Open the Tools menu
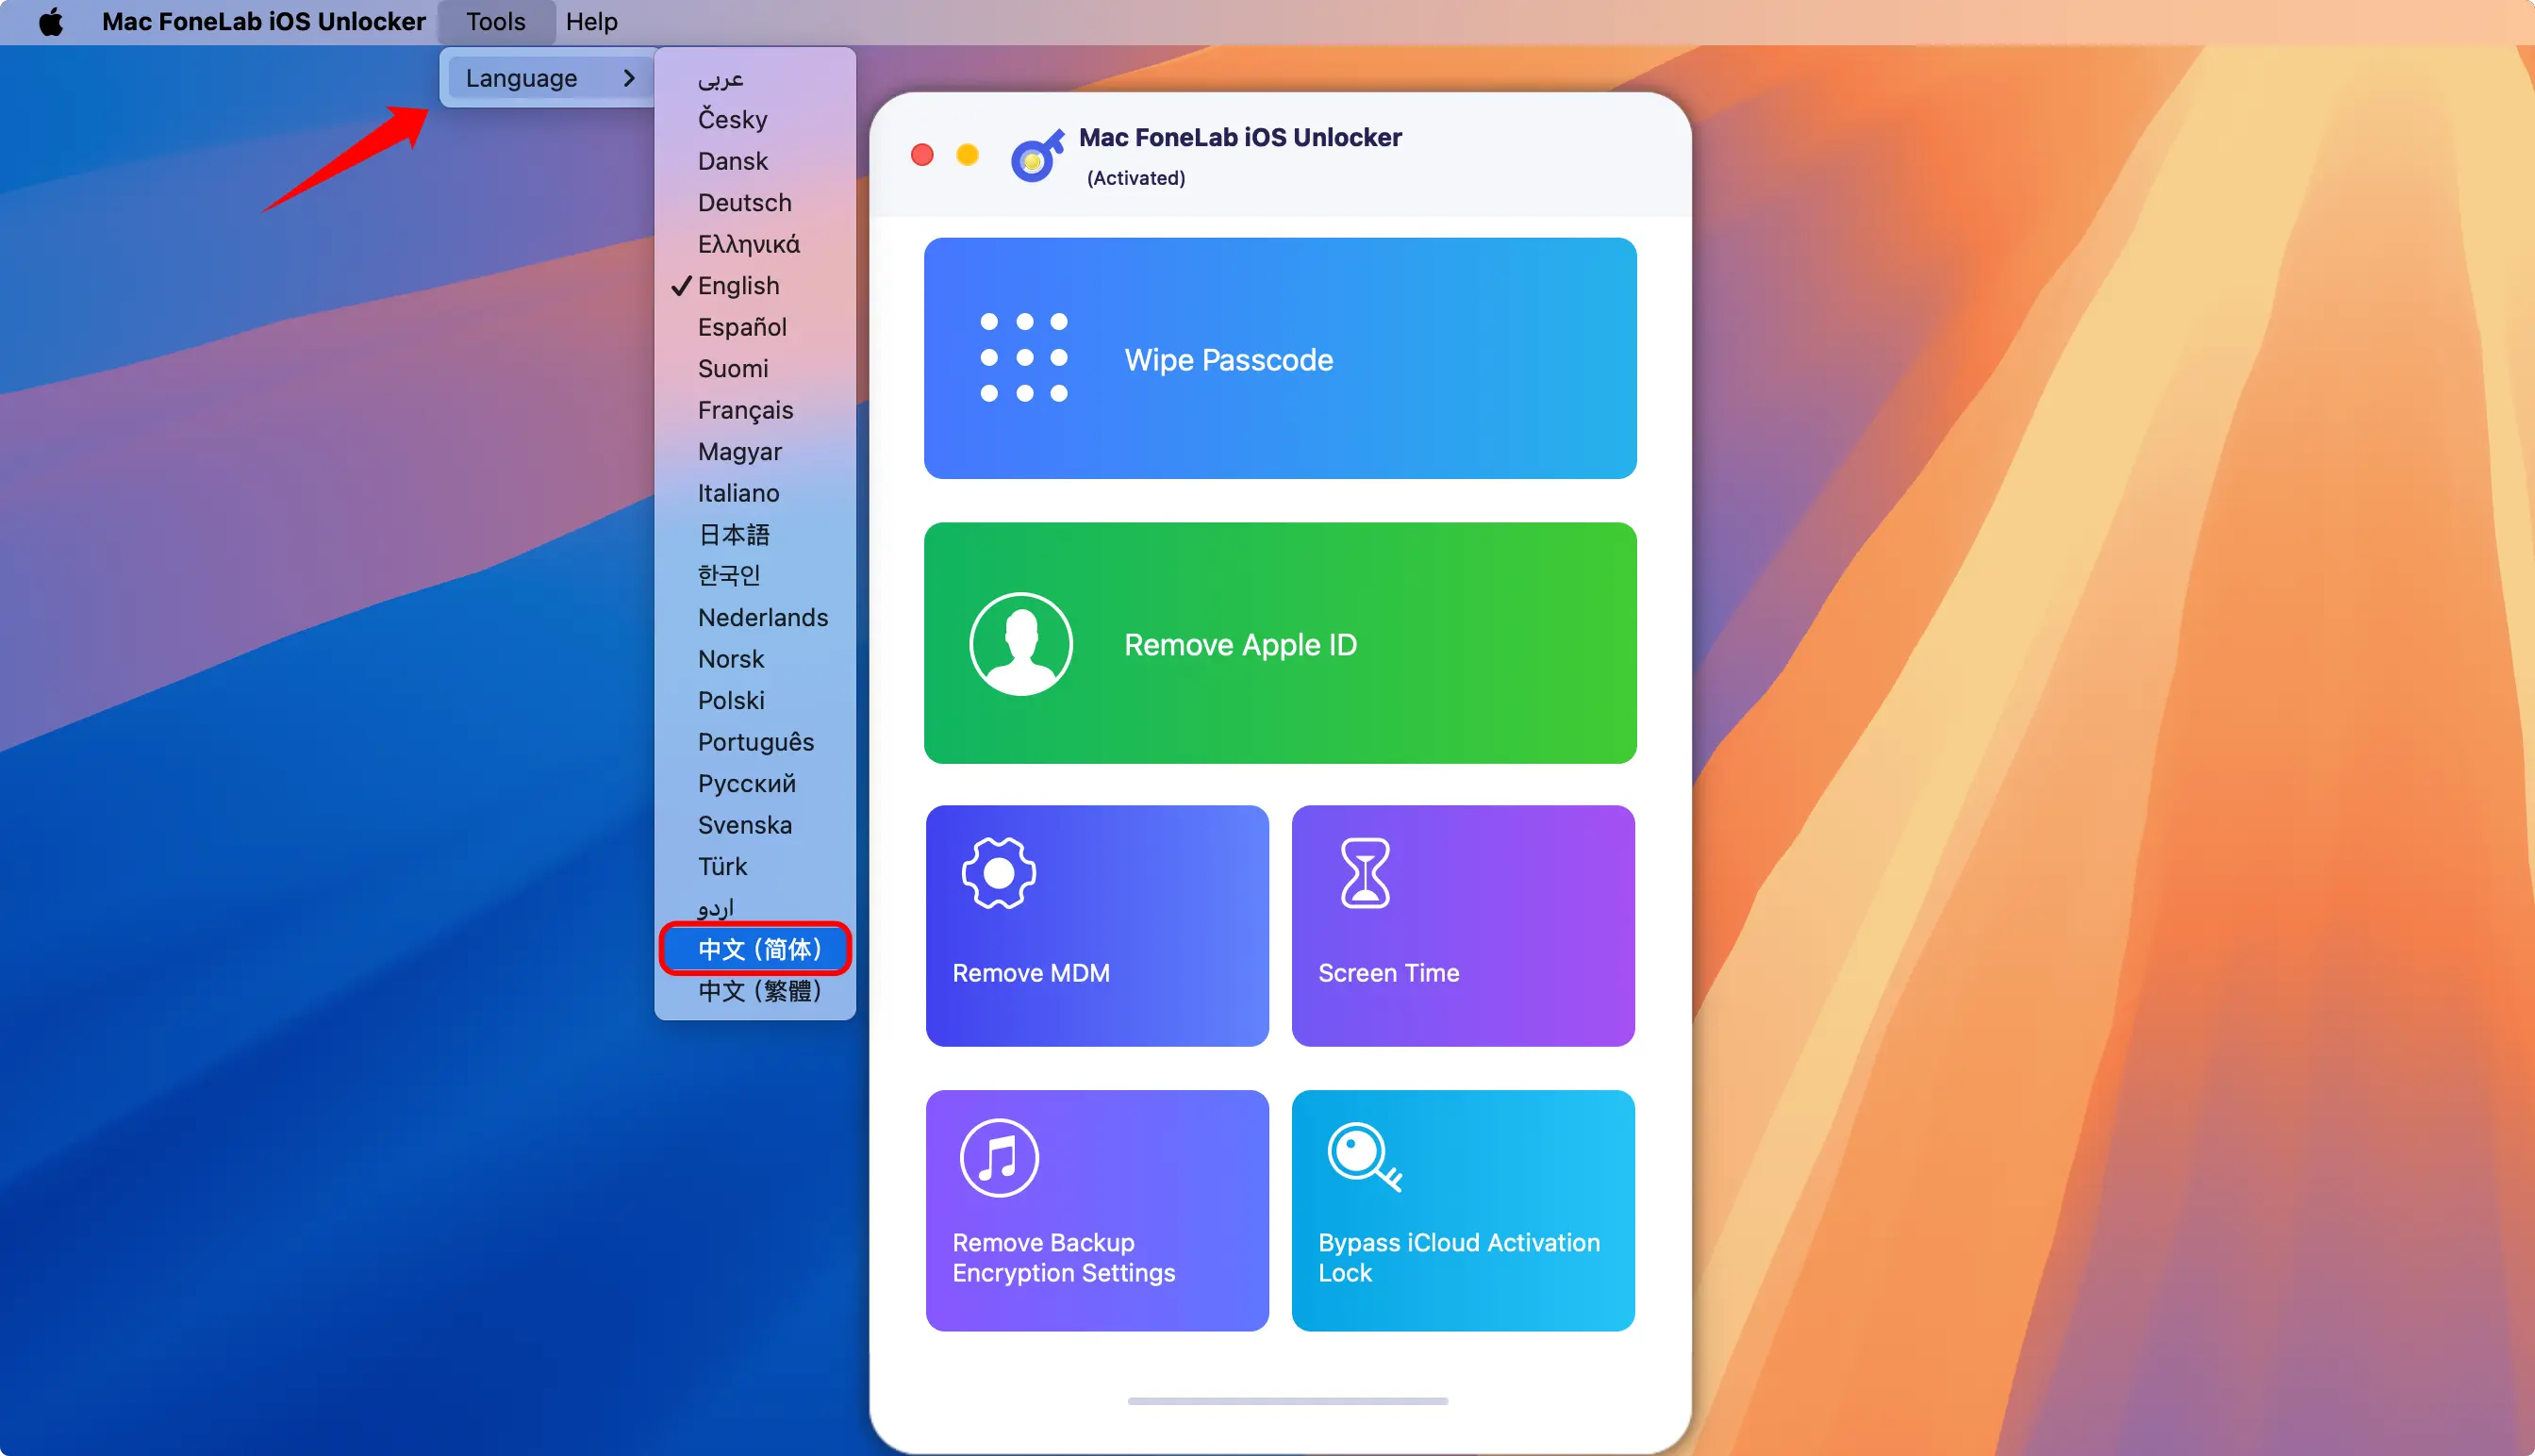 [x=495, y=21]
